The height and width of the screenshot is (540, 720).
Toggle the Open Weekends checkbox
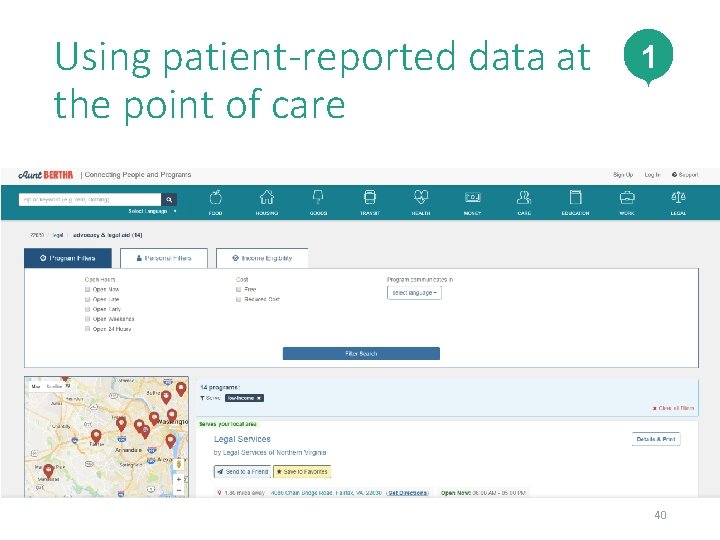[x=87, y=319]
